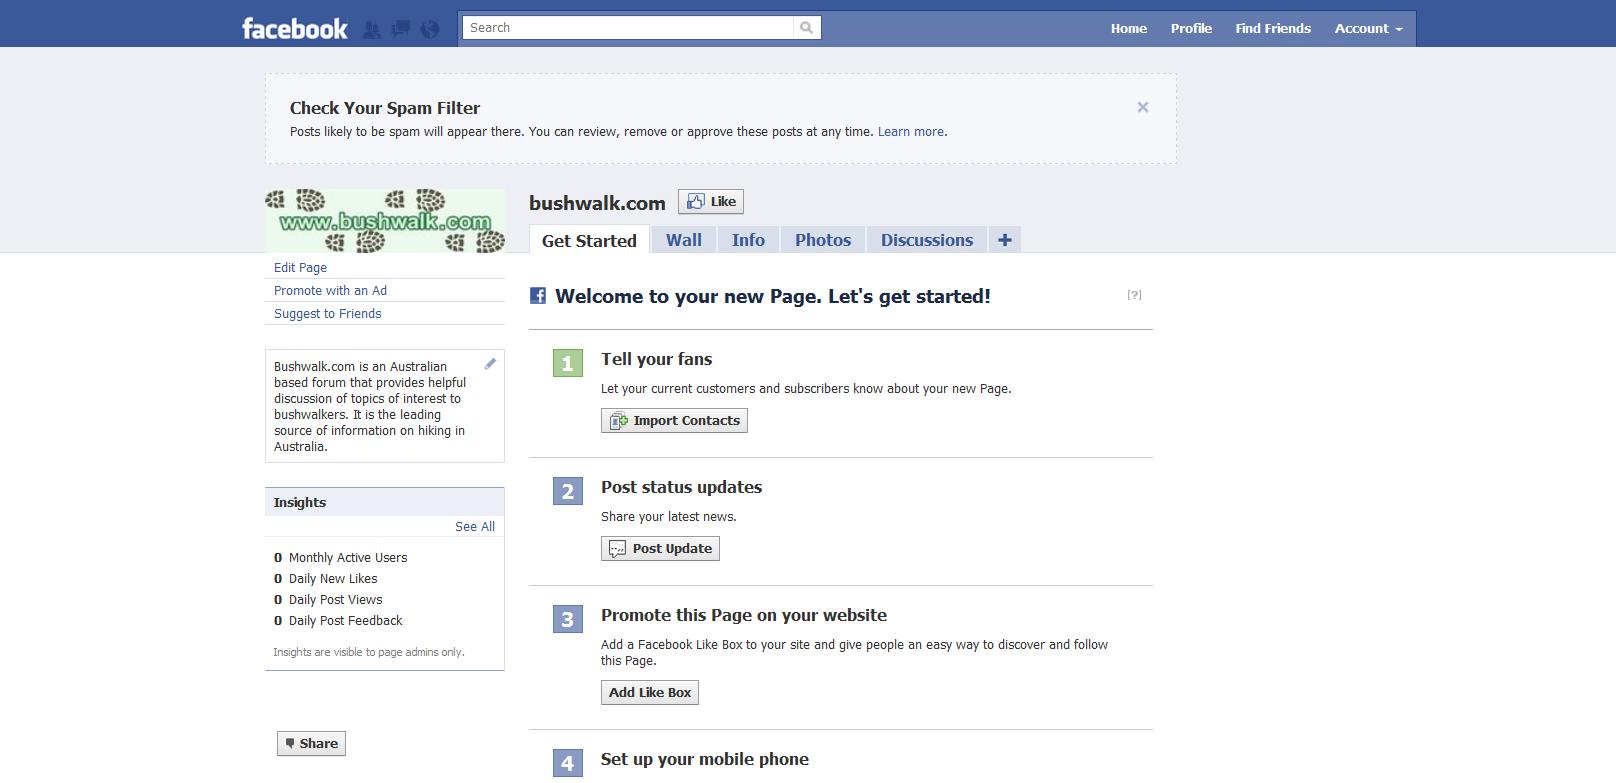
Task: Switch to the Info tab
Action: [x=748, y=240]
